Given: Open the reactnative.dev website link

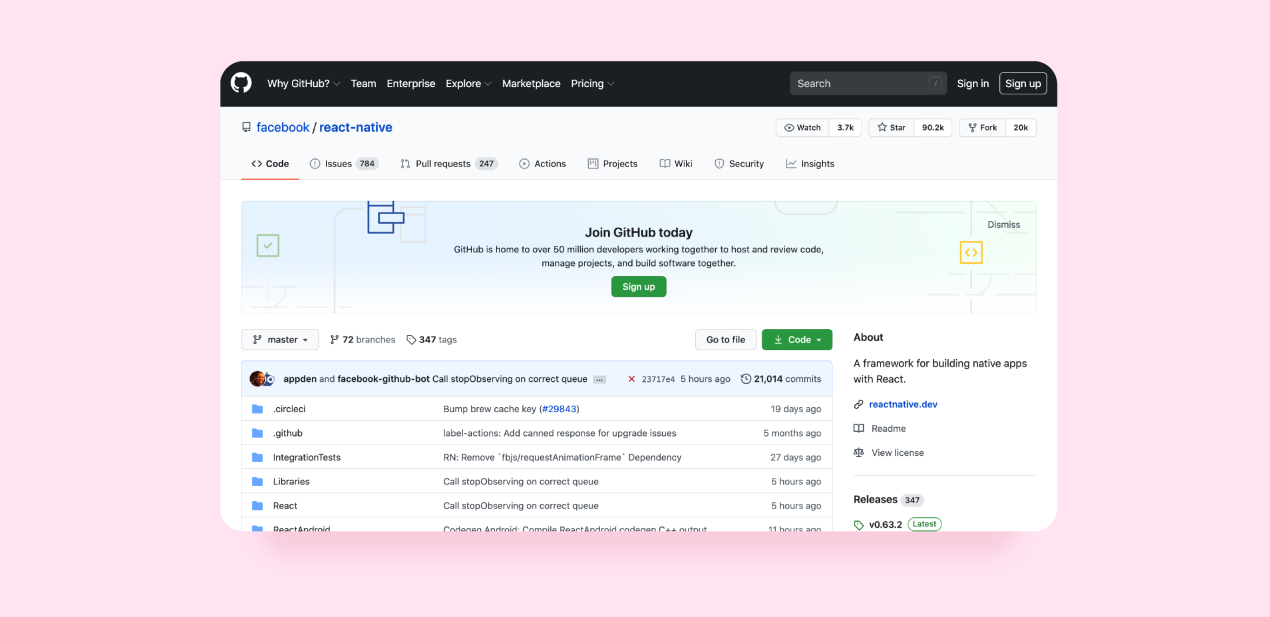Looking at the screenshot, I should pos(903,404).
